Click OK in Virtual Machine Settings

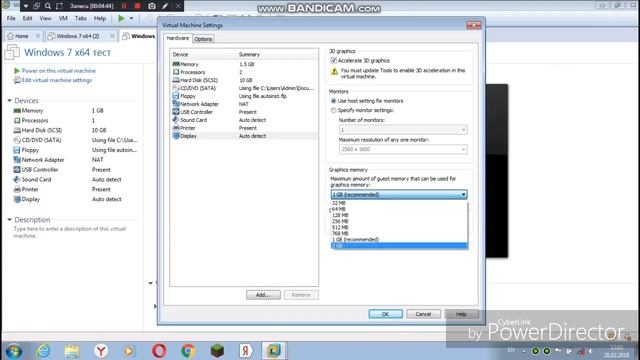click(x=385, y=314)
